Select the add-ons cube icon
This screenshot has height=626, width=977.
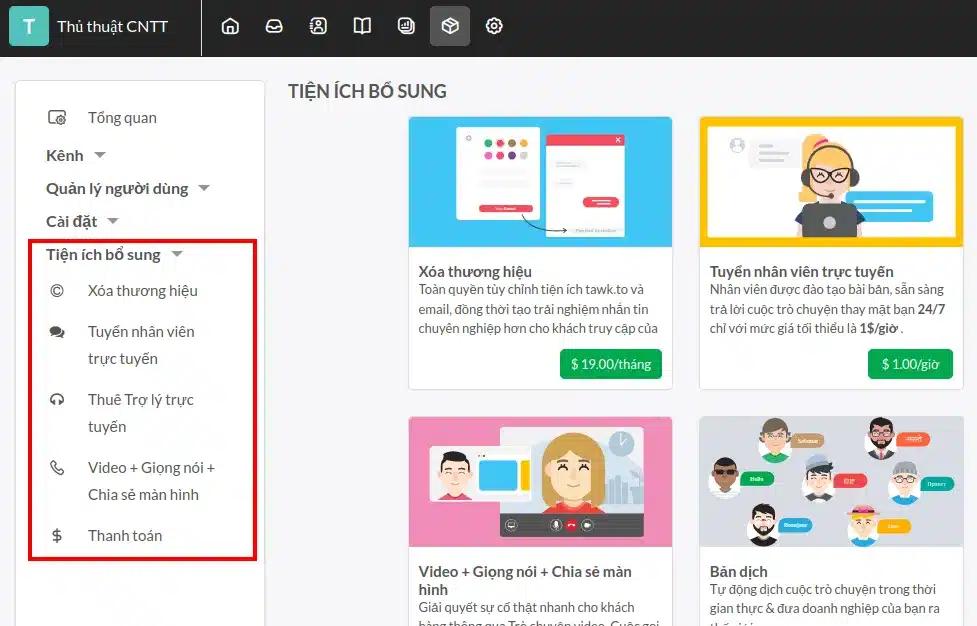coord(450,26)
